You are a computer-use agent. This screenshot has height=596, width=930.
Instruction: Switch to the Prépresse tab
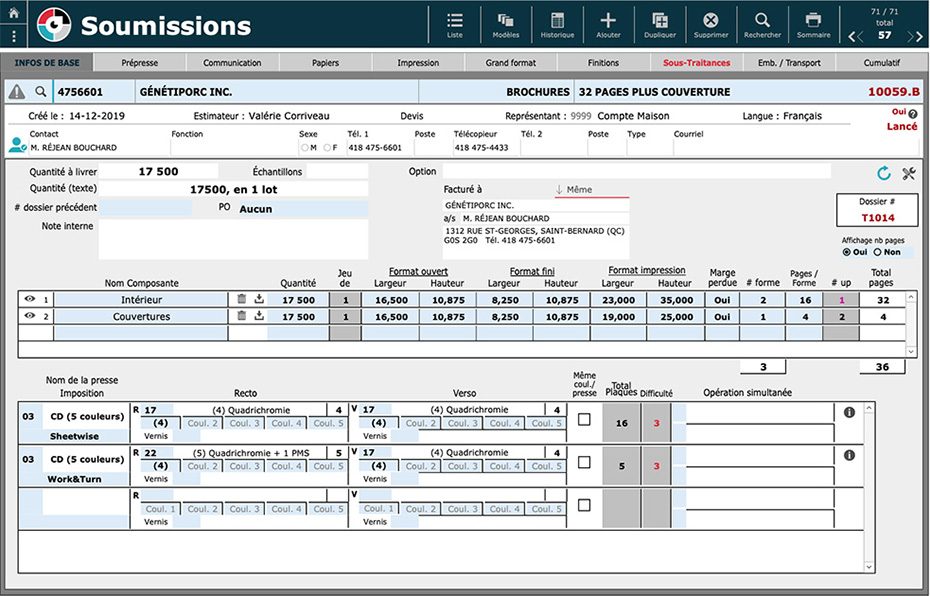(x=139, y=63)
